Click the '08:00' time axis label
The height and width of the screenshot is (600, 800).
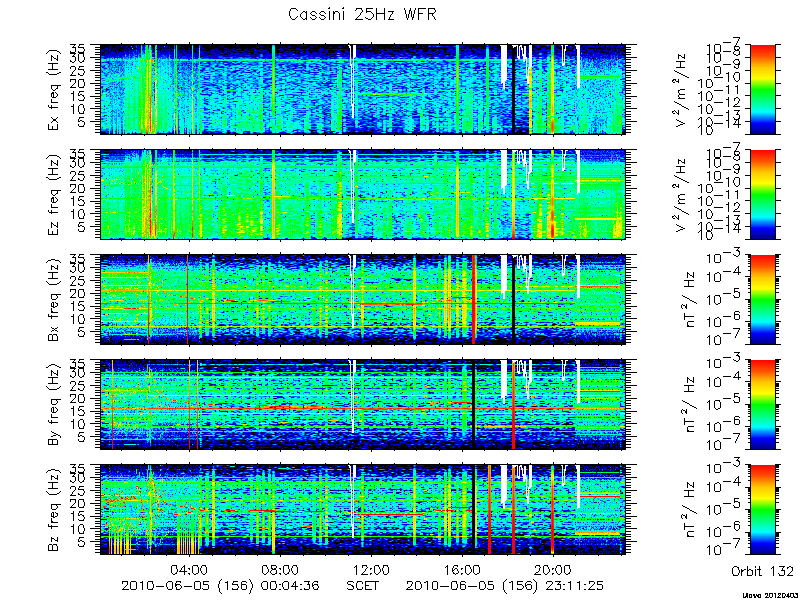point(280,569)
